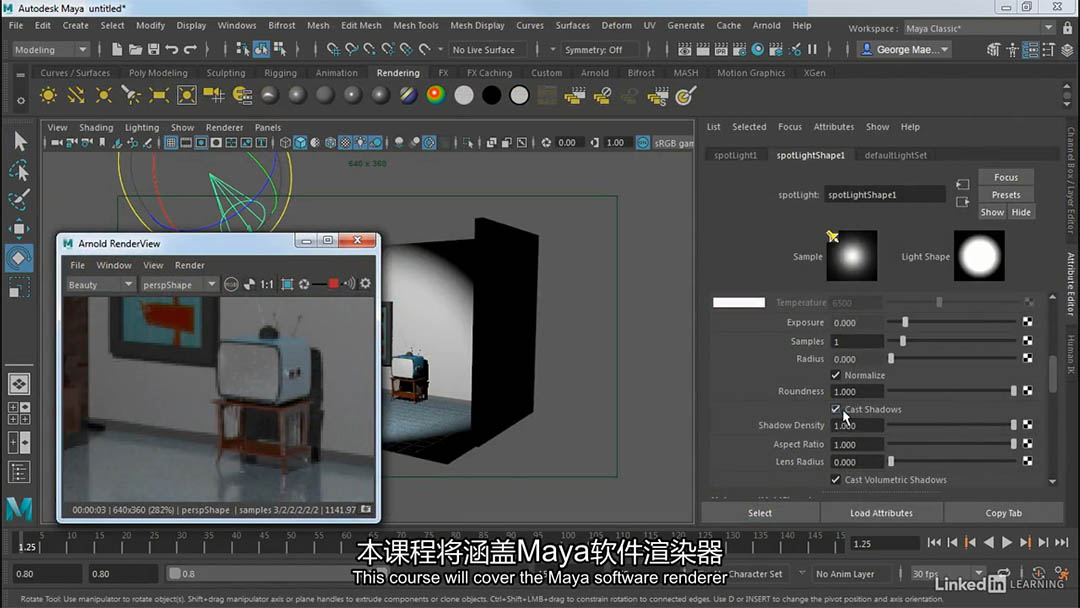Image resolution: width=1080 pixels, height=608 pixels.
Task: Open the Mesh Tools menu
Action: pyautogui.click(x=415, y=25)
